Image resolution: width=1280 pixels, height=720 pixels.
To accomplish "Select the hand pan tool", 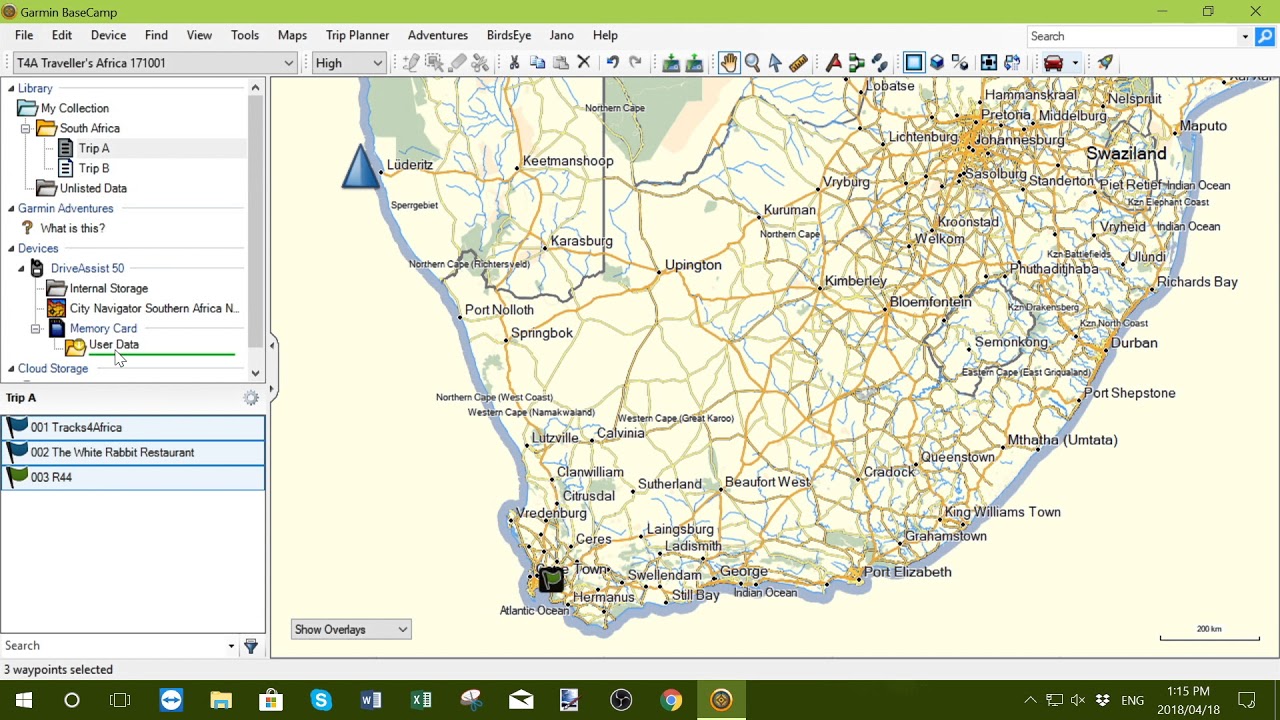I will pos(728,63).
